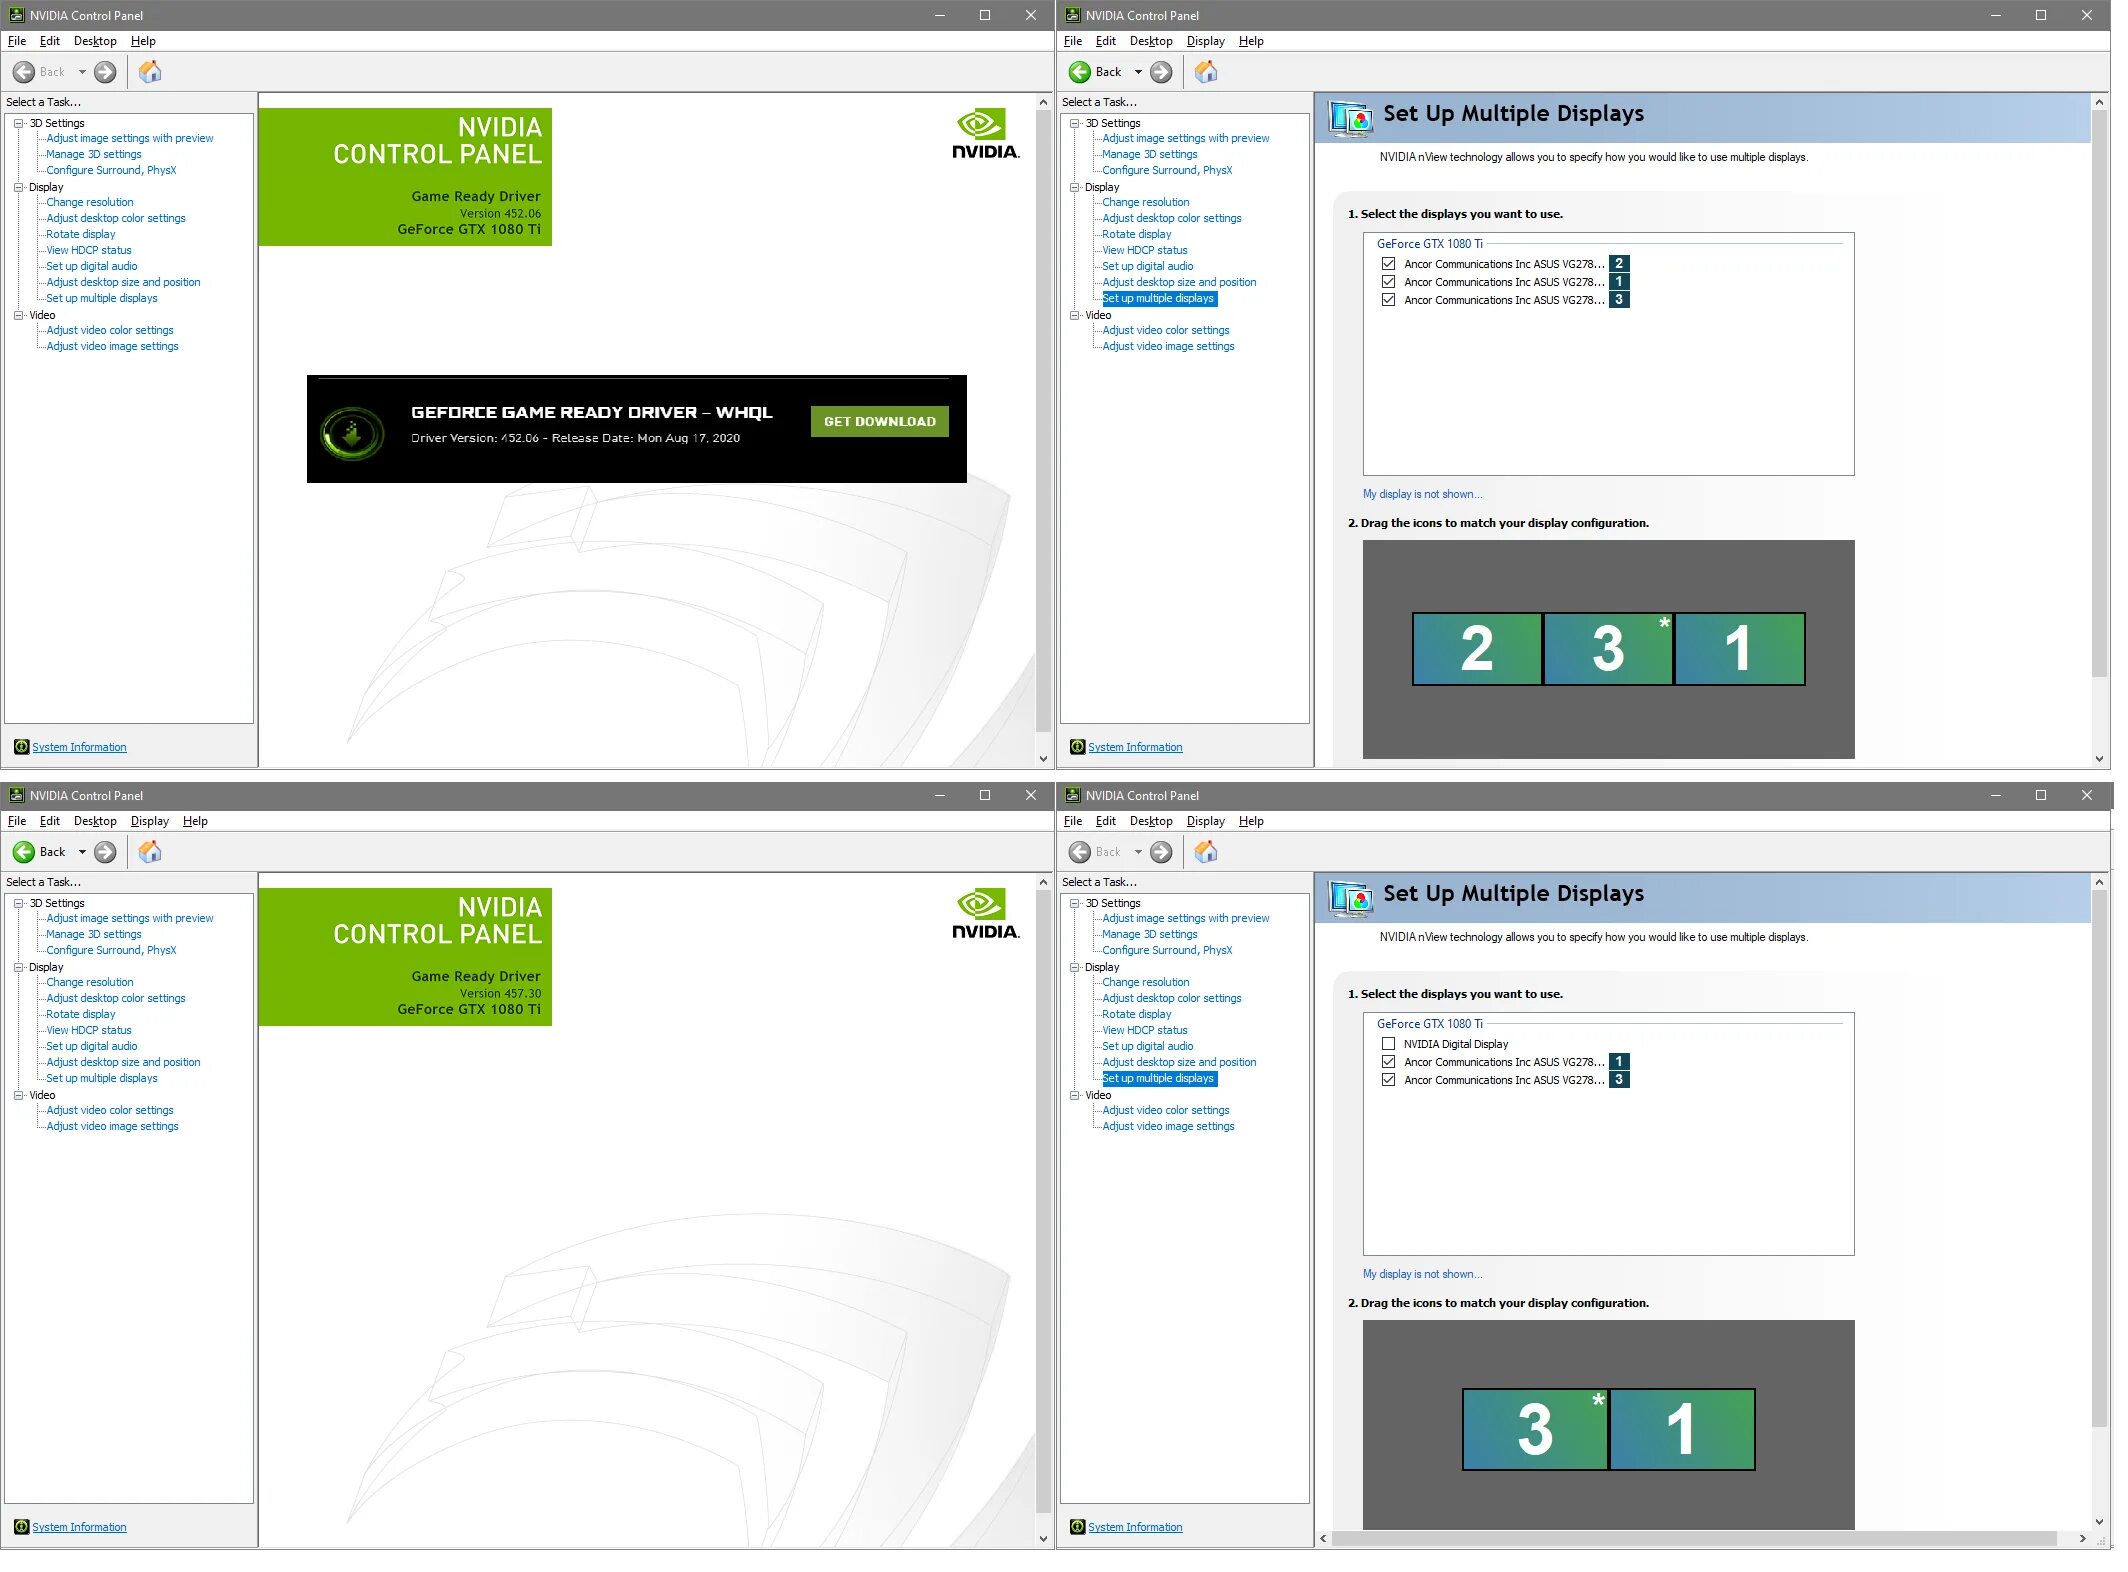The image size is (2128, 1572).
Task: Click the scroll-down arrow in the top-left window
Action: click(x=1043, y=759)
